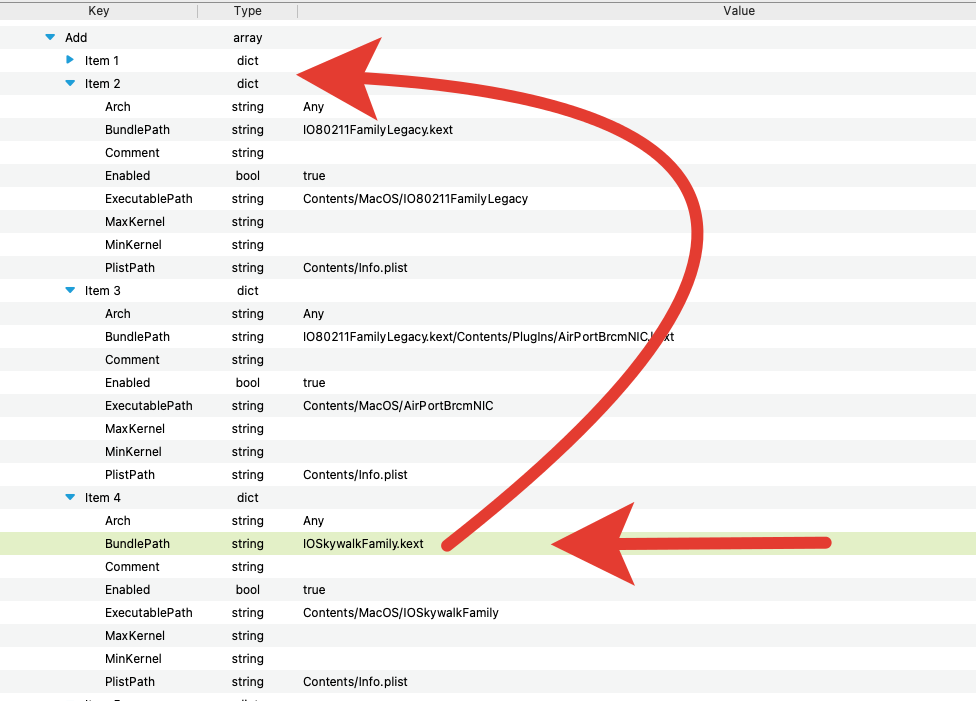Select the IO80211FamilyLegacy.kext BundlePath value
The height and width of the screenshot is (701, 976).
point(377,130)
